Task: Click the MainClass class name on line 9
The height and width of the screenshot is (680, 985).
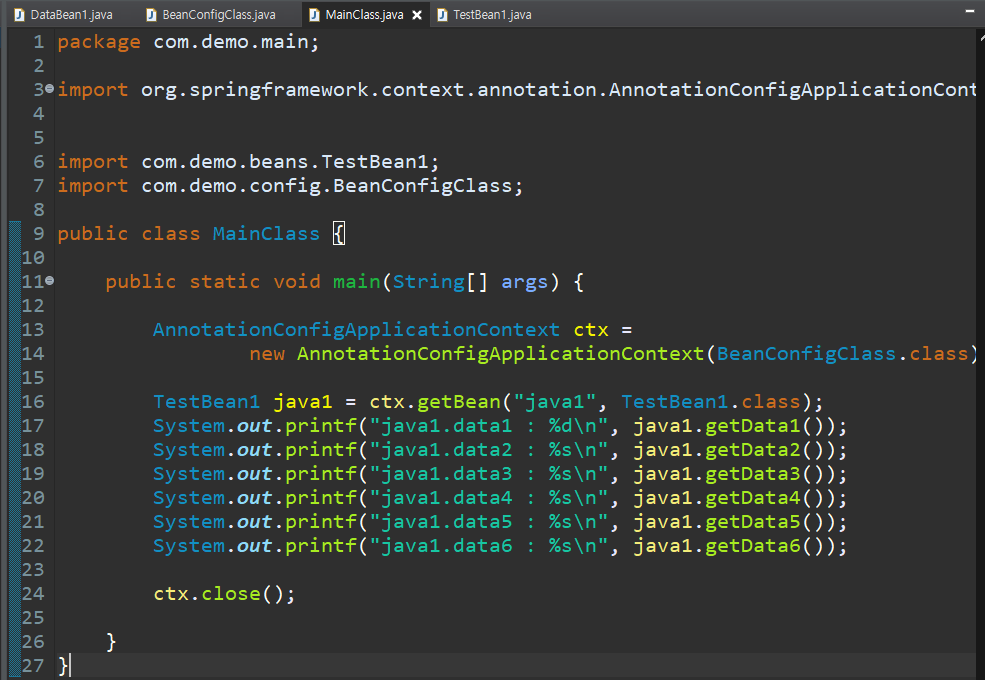Action: (x=266, y=234)
